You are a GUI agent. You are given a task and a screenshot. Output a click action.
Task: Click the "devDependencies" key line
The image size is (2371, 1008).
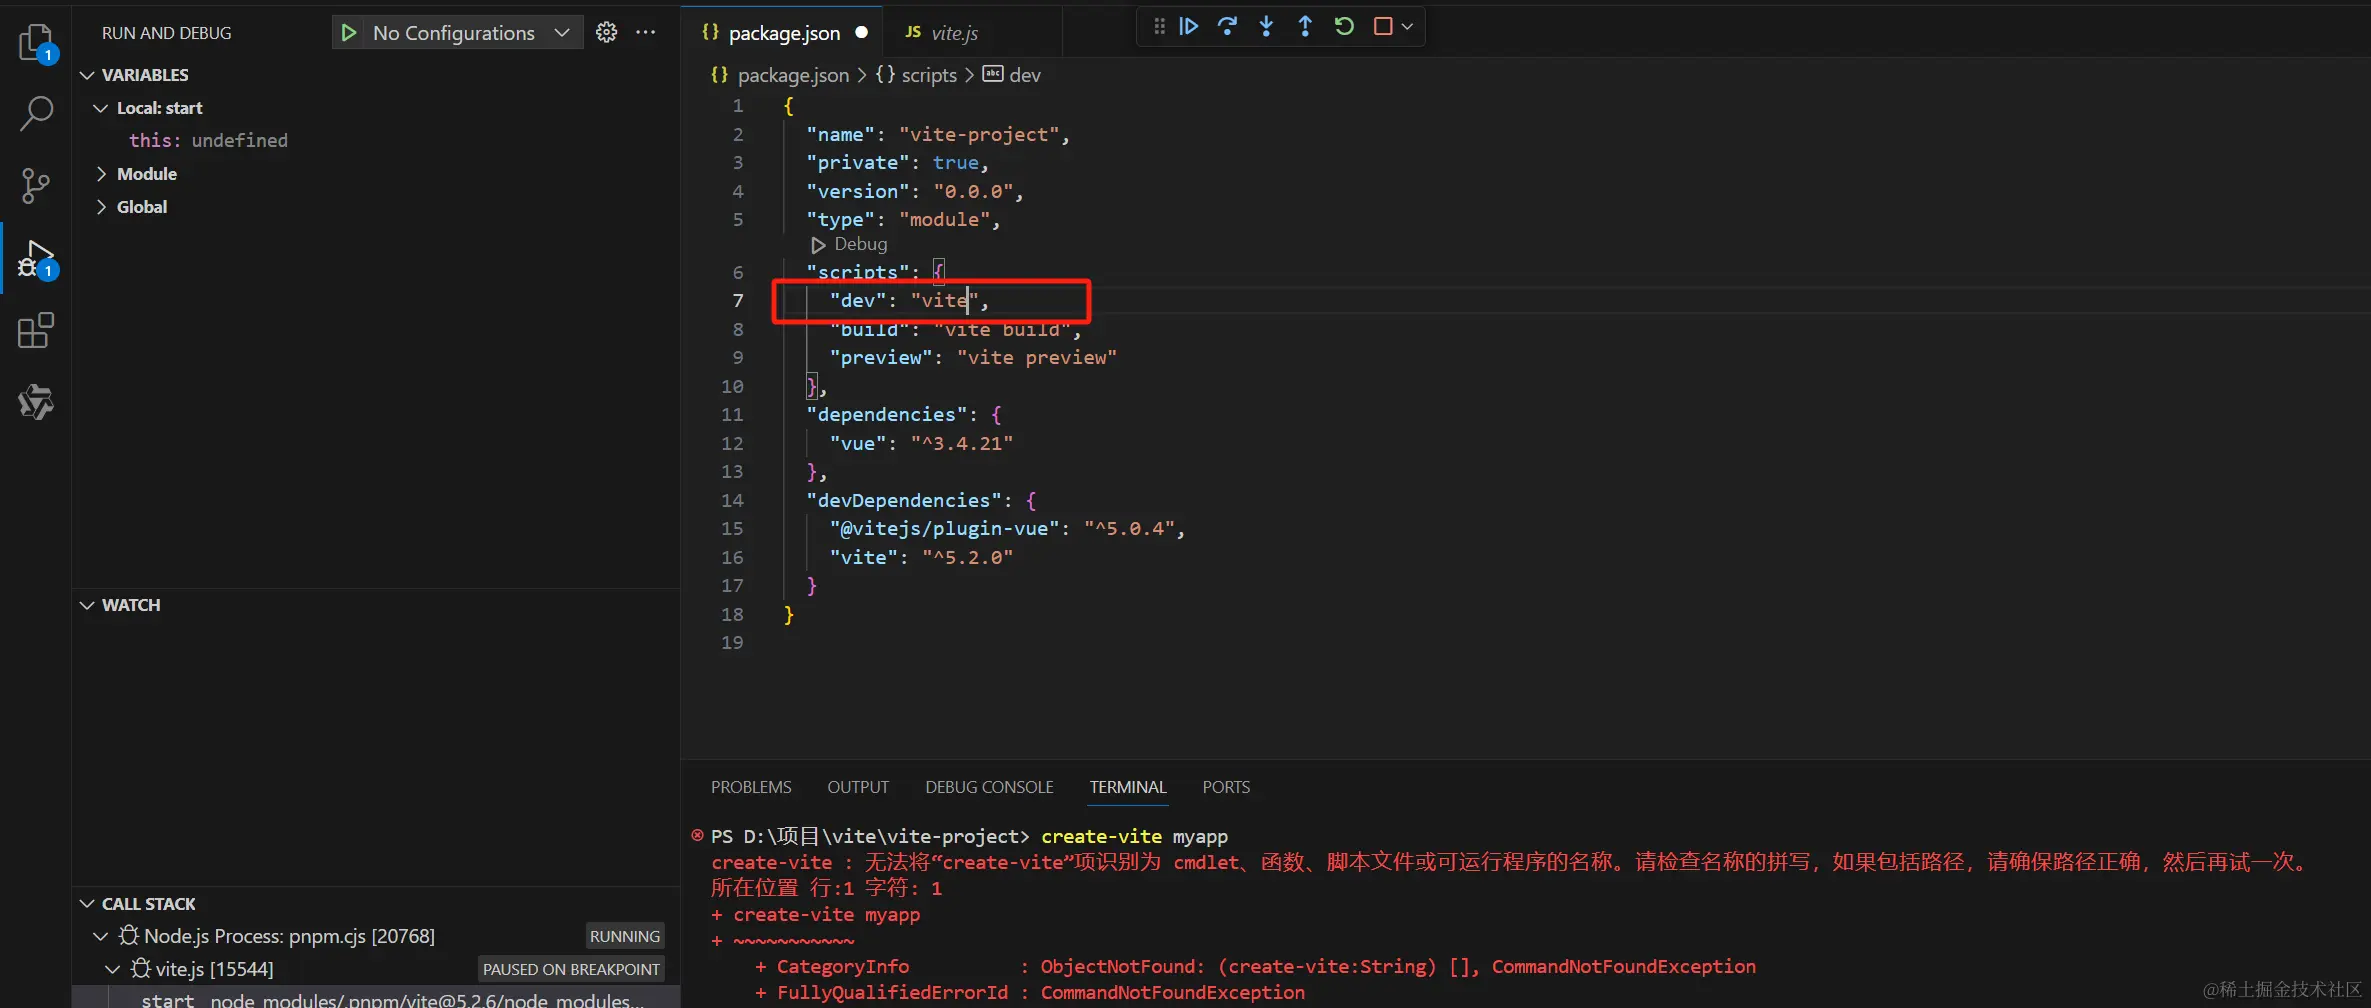921,500
